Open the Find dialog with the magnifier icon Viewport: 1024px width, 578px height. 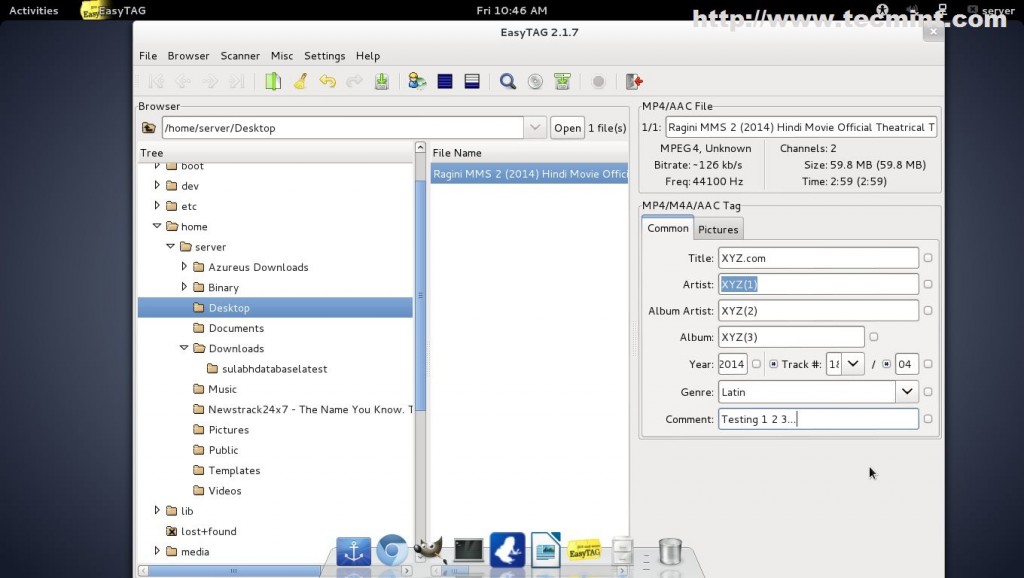point(507,81)
